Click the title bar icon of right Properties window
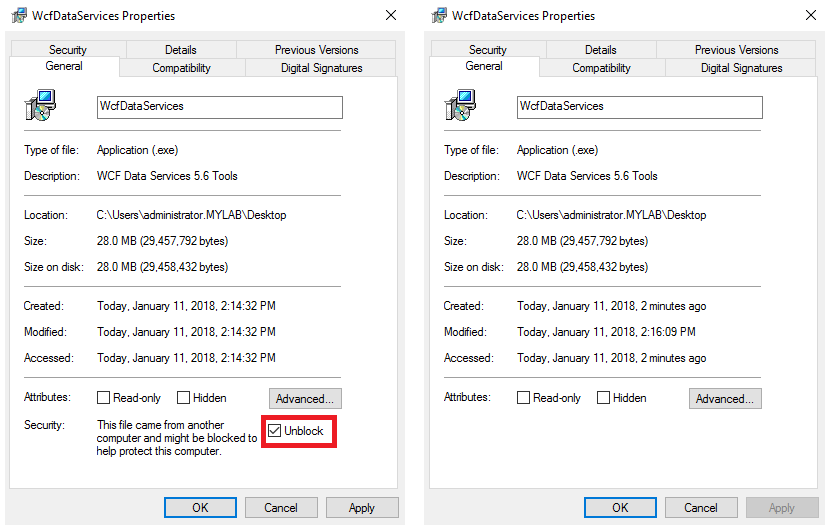This screenshot has height=525, width=828. (x=439, y=15)
